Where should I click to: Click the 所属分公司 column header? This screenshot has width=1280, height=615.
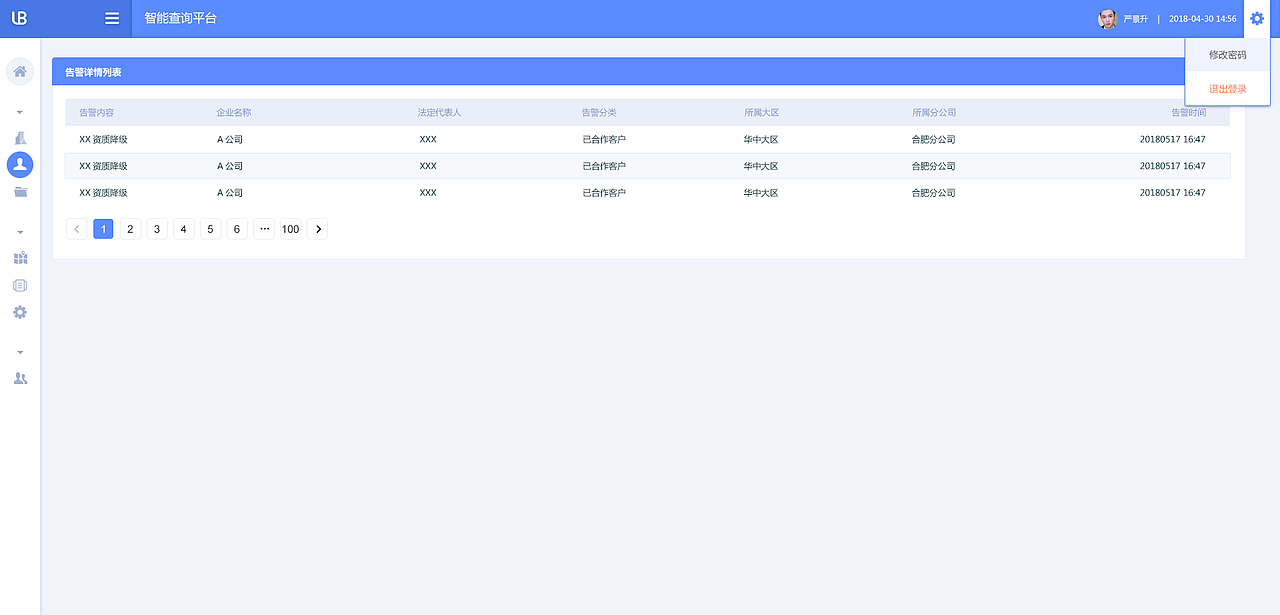[x=934, y=113]
